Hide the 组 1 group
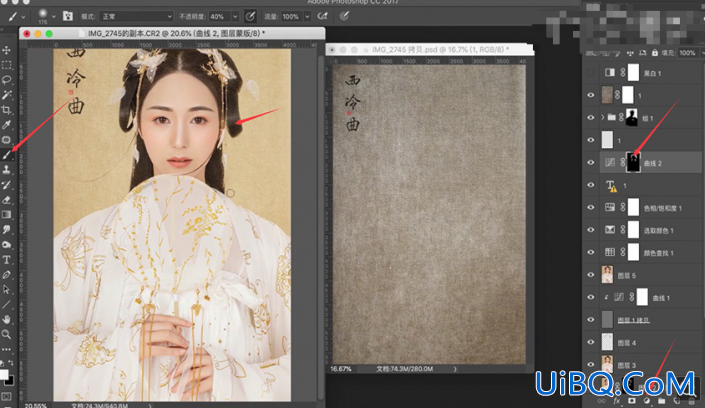This screenshot has width=705, height=408. click(591, 117)
